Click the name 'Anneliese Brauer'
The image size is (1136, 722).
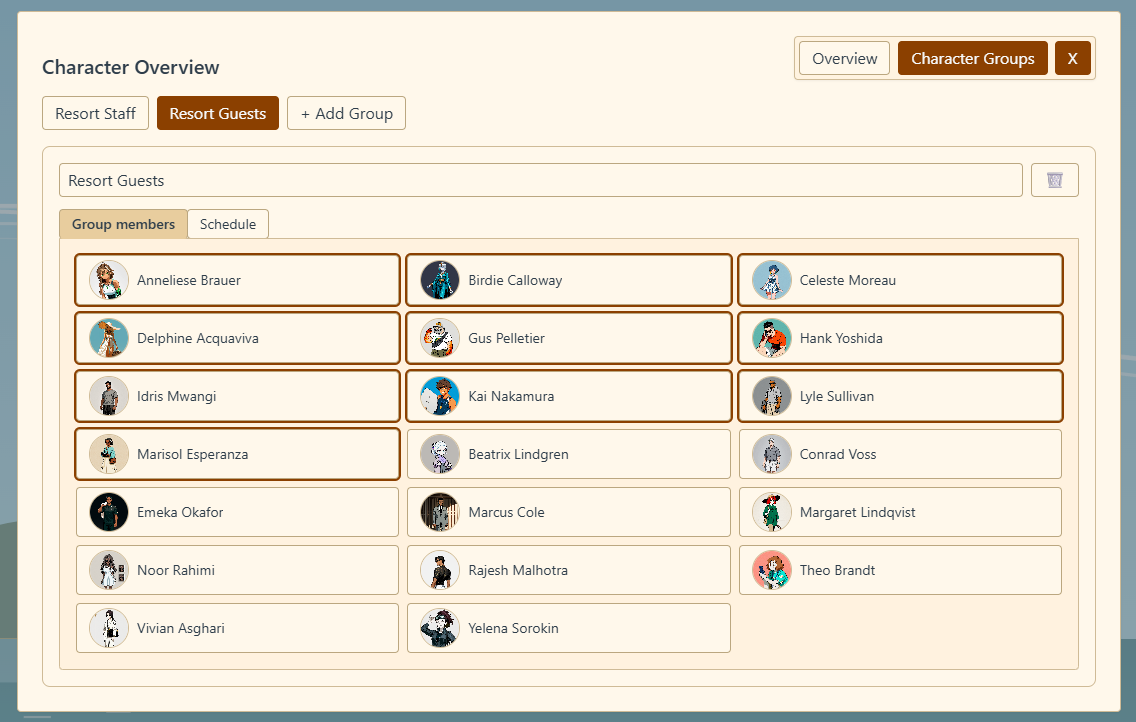click(188, 280)
